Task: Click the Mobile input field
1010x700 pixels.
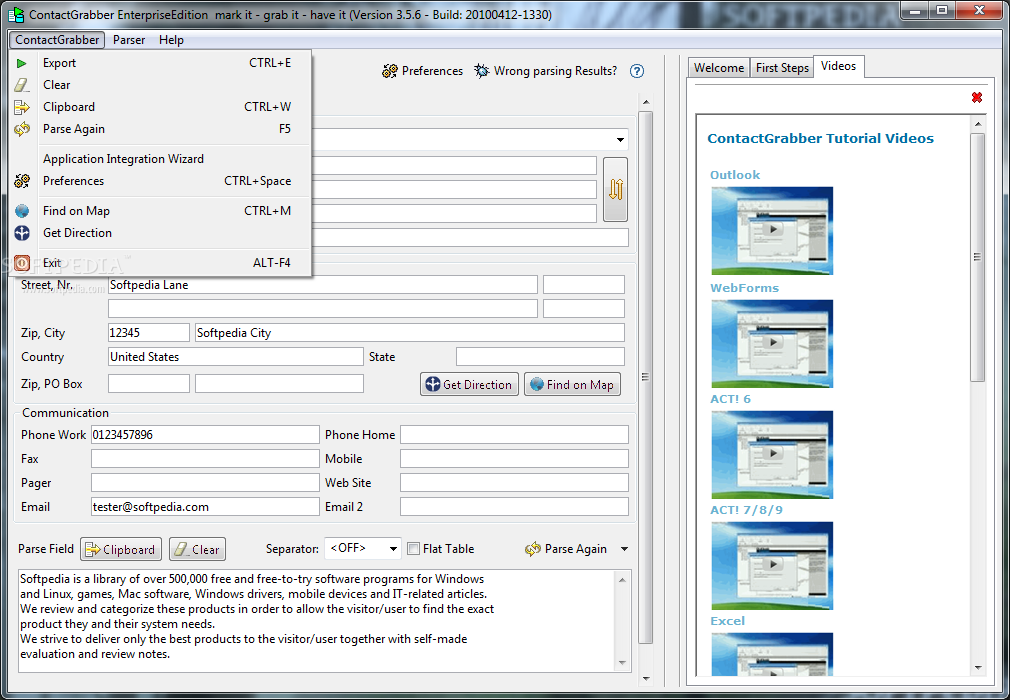Action: coord(514,459)
